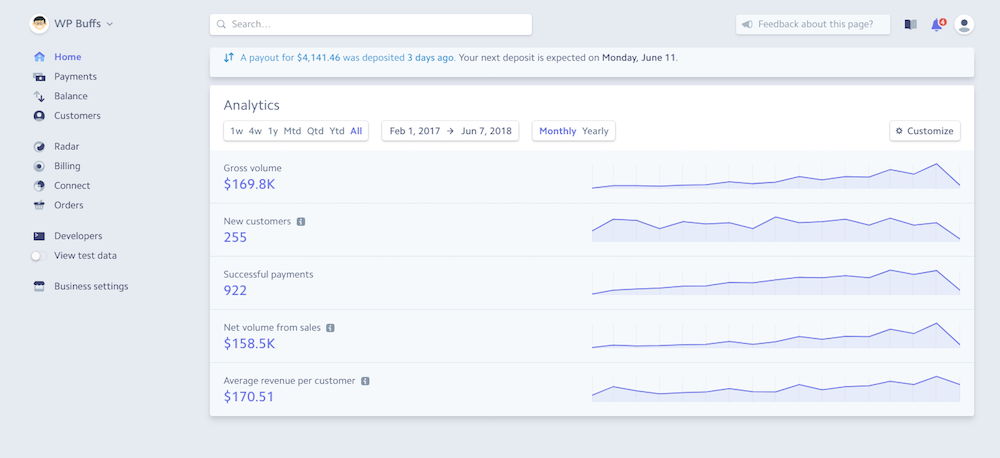This screenshot has width=1000, height=458.
Task: Go to Payments in the sidebar
Action: pos(75,77)
